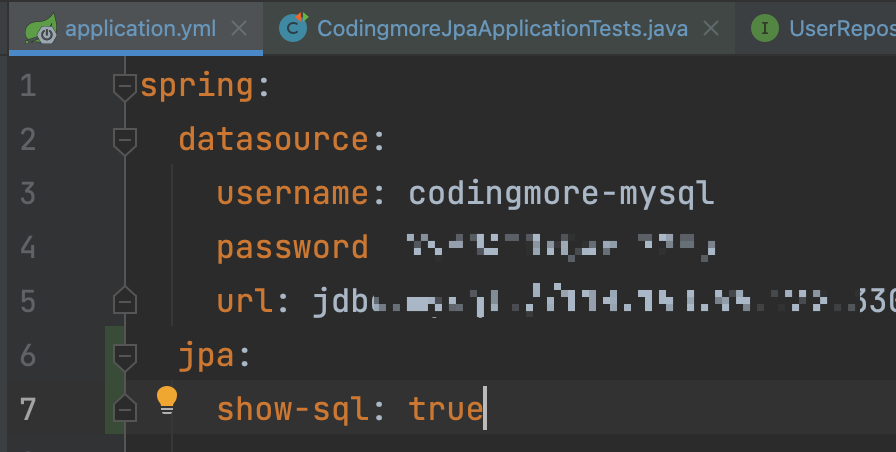The image size is (896, 452).
Task: Click the green interface icon on UserRepos tab
Action: point(765,28)
